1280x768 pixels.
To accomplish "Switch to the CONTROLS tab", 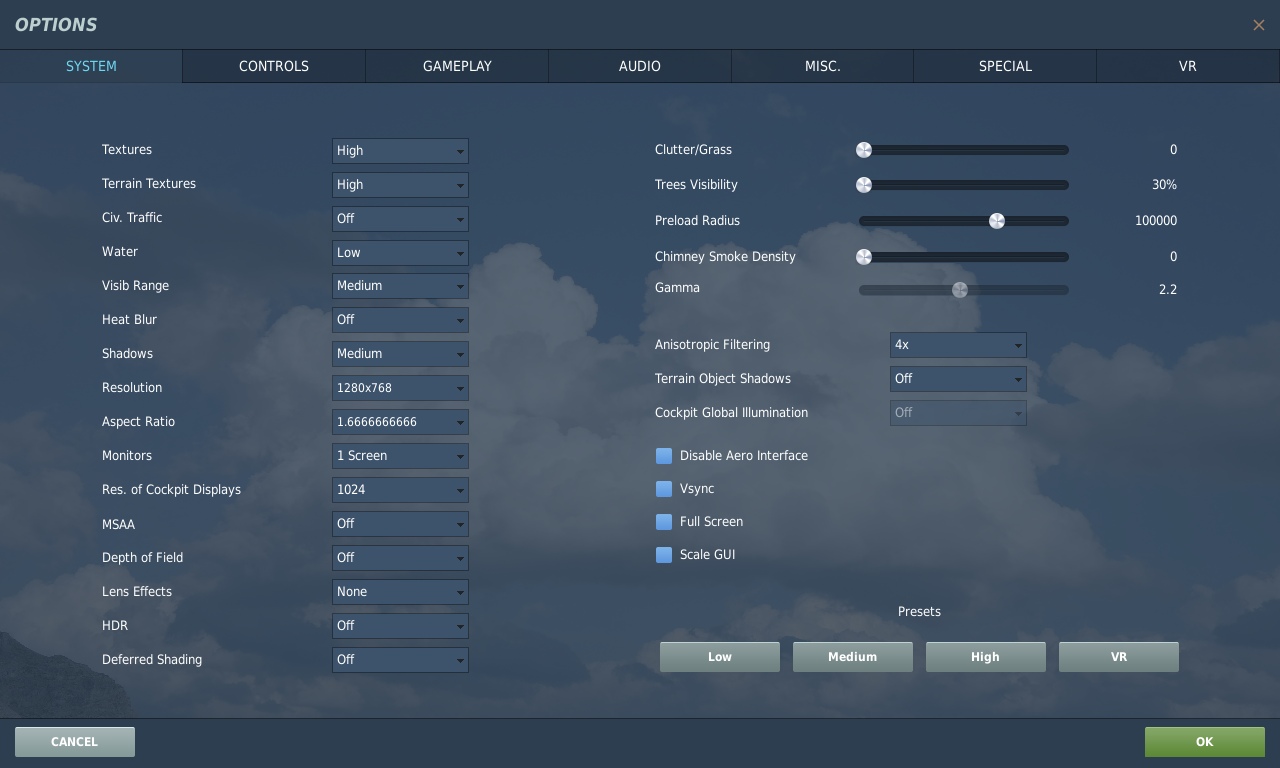I will (x=274, y=66).
